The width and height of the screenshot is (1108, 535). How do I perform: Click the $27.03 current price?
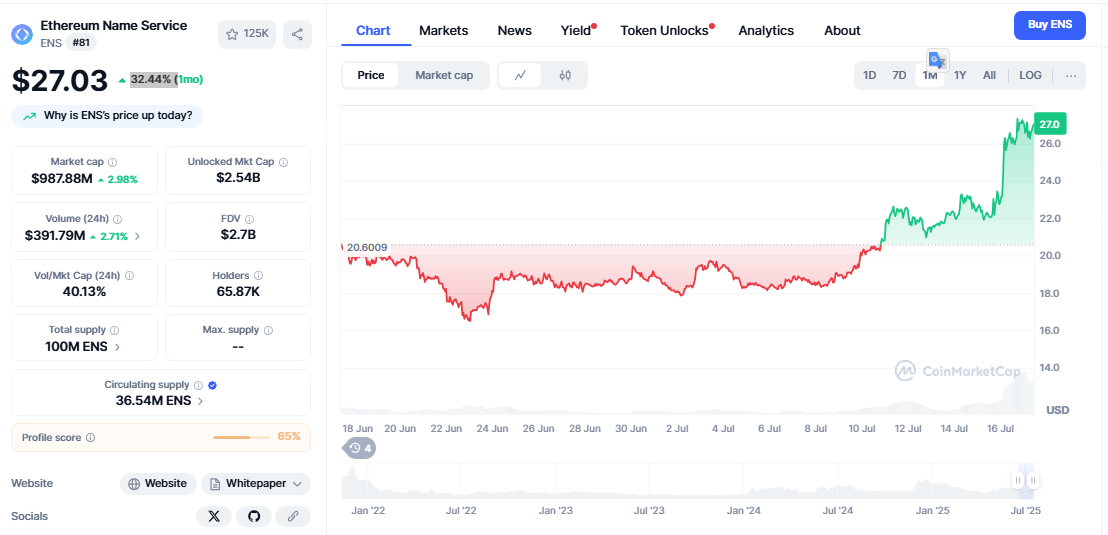click(x=60, y=80)
